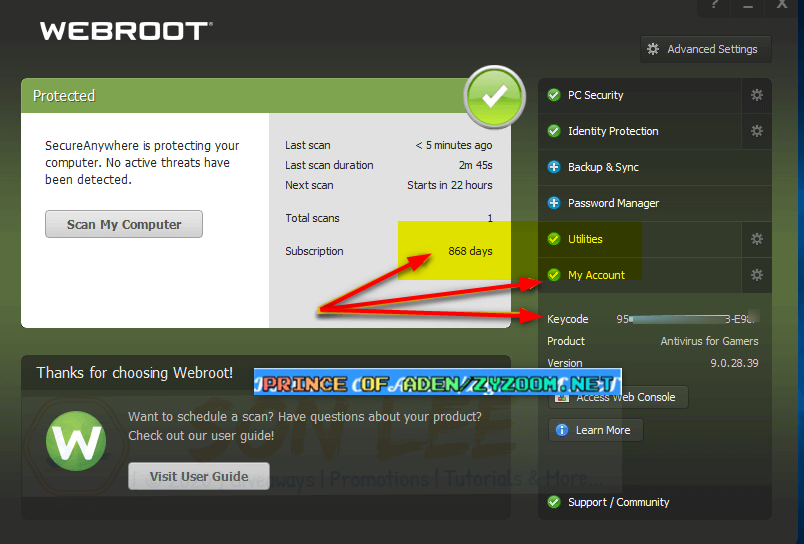Image resolution: width=804 pixels, height=544 pixels.
Task: Click Visit User Guide button
Action: (198, 476)
